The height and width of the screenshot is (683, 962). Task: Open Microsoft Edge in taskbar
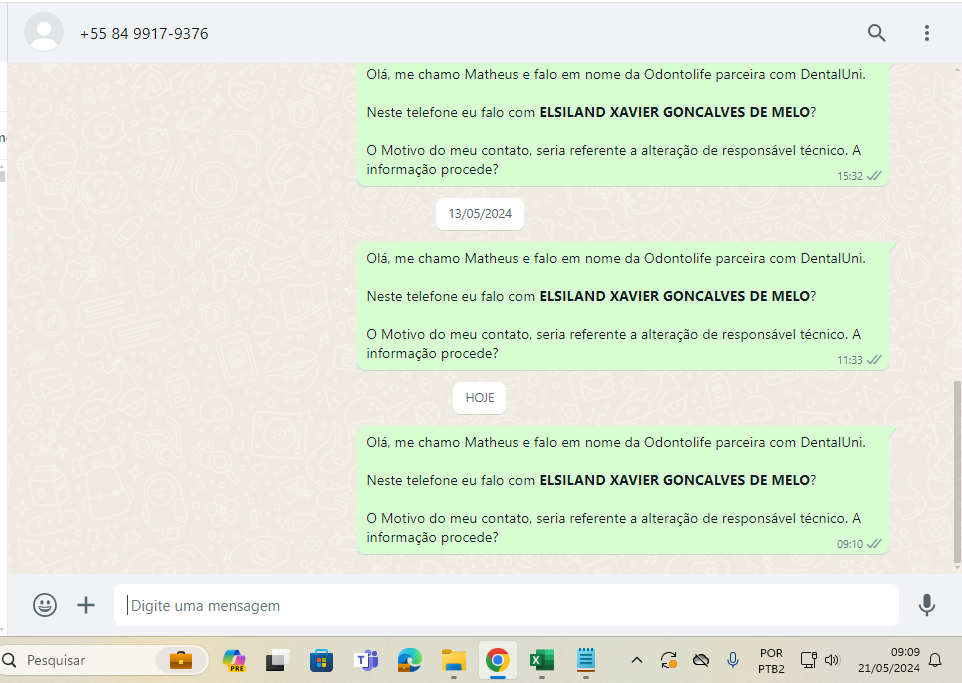pyautogui.click(x=410, y=660)
